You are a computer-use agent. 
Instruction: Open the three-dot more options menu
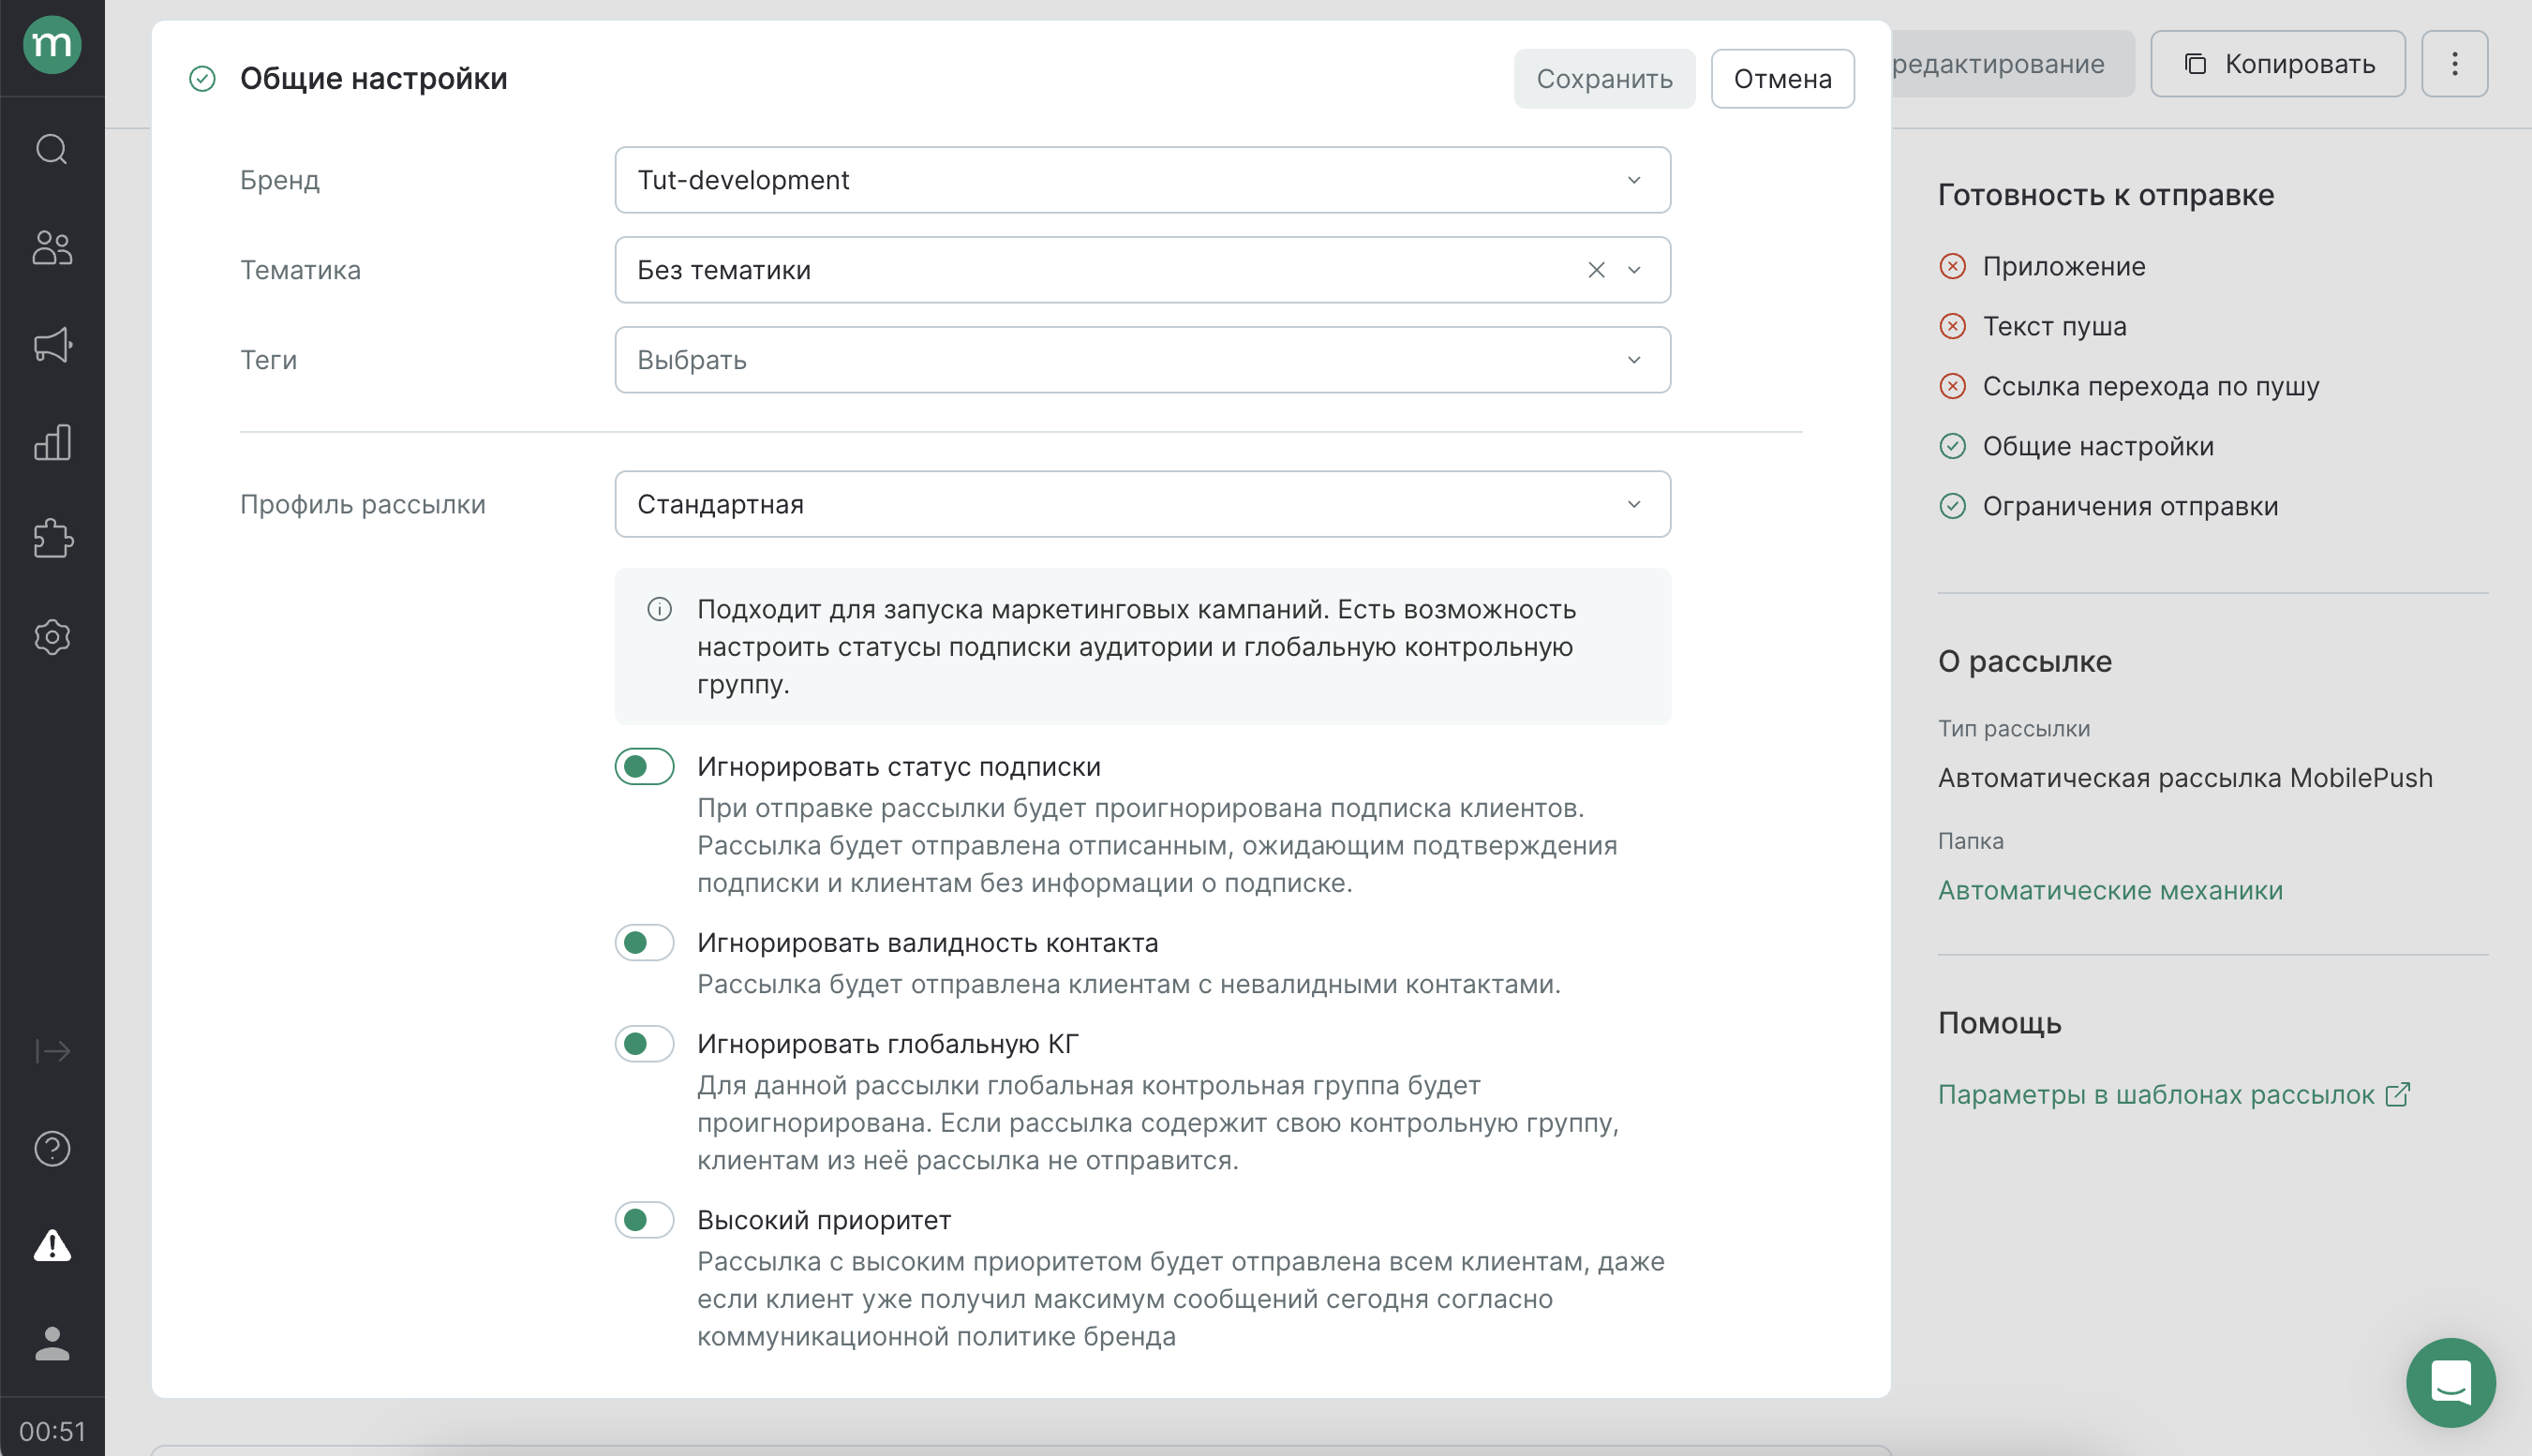click(x=2454, y=64)
